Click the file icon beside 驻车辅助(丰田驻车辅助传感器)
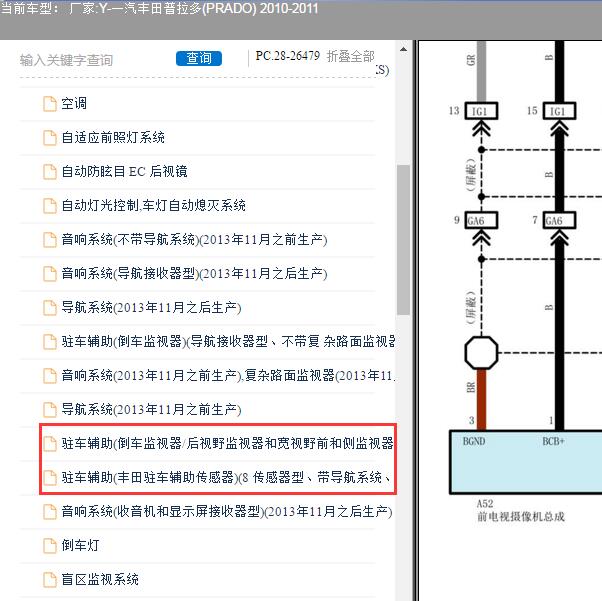 point(50,477)
